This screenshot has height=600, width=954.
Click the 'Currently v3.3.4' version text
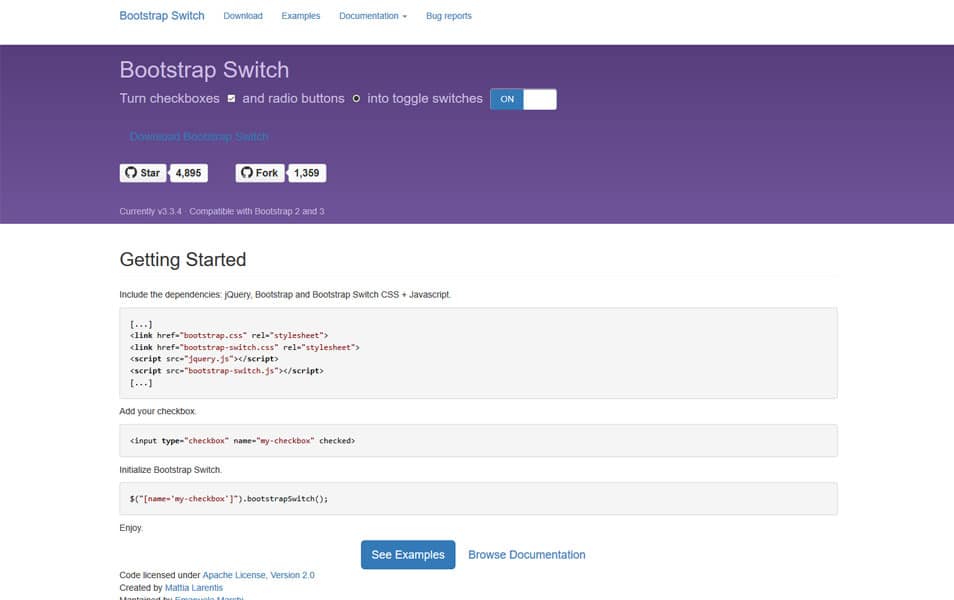150,211
